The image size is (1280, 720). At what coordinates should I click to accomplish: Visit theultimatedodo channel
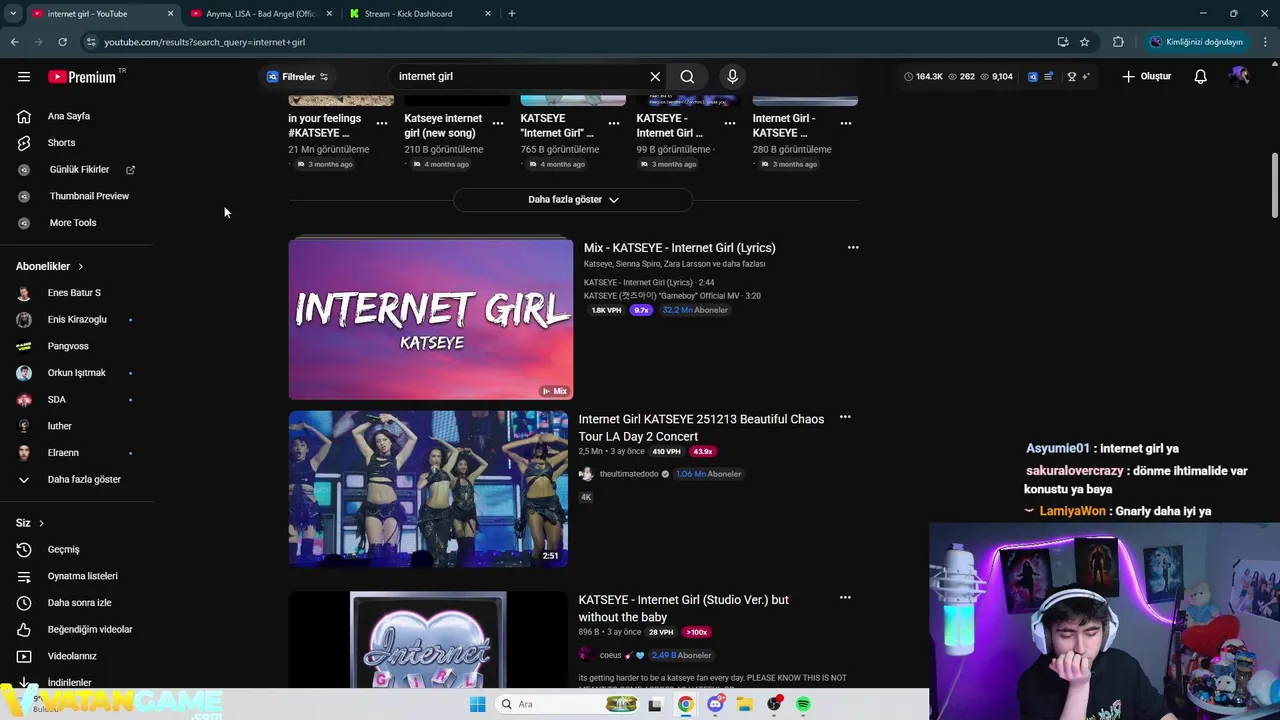click(628, 474)
